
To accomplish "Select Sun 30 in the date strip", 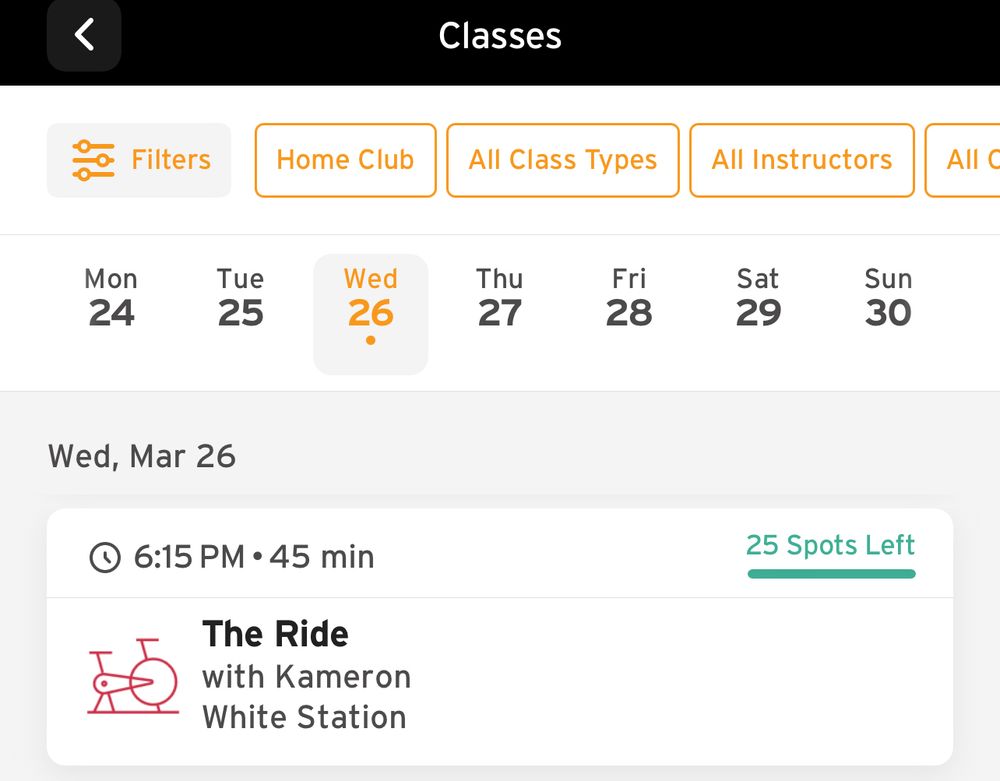I will tap(888, 298).
